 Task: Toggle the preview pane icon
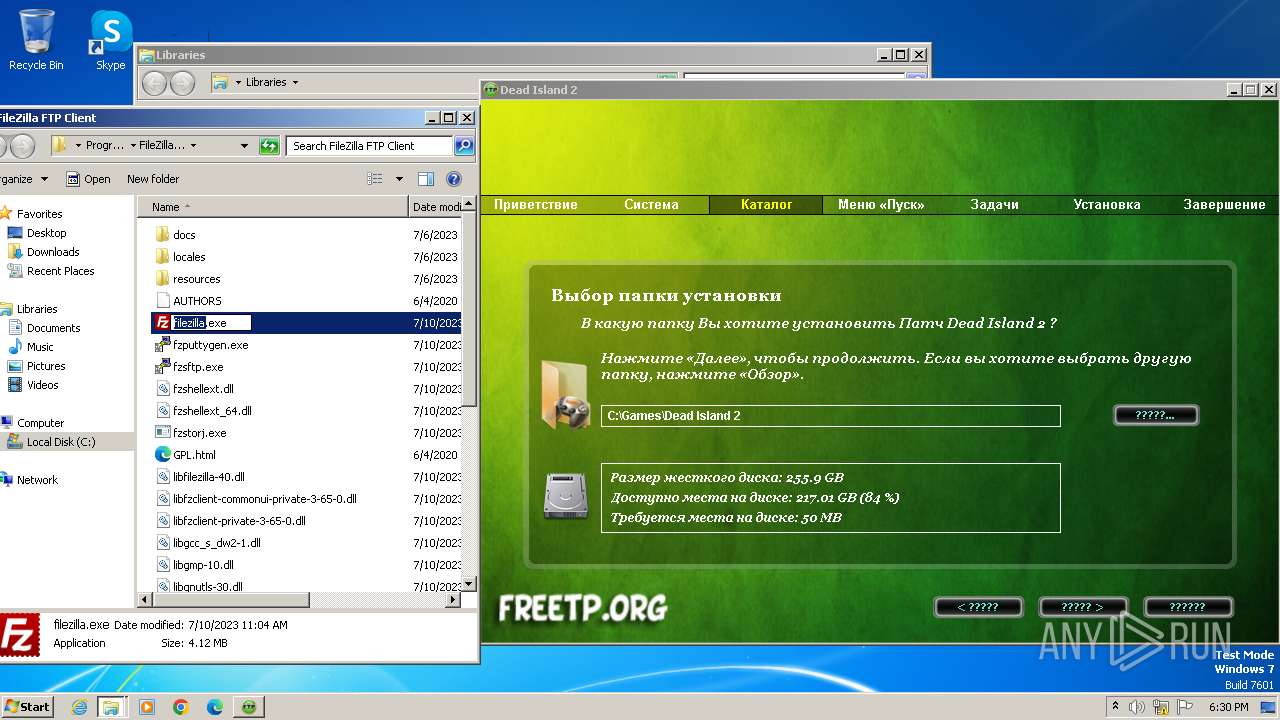(426, 179)
